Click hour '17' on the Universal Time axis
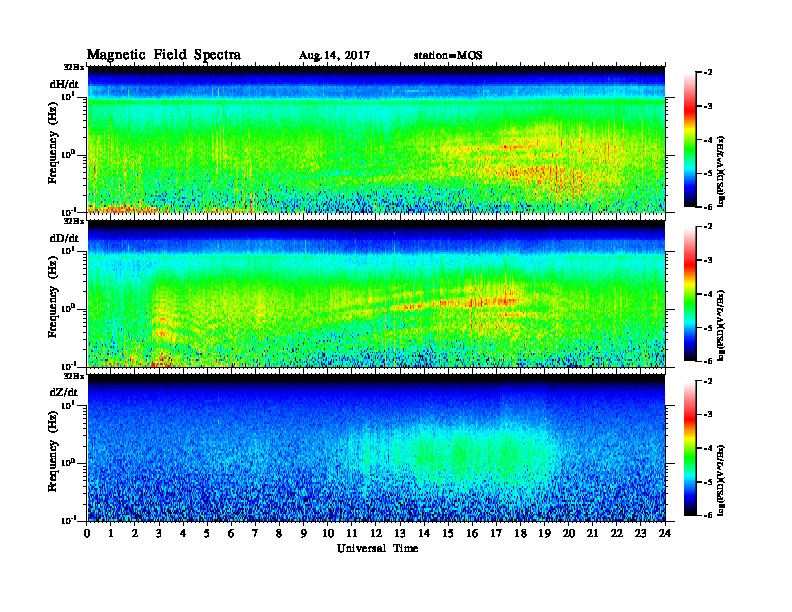 (x=497, y=534)
